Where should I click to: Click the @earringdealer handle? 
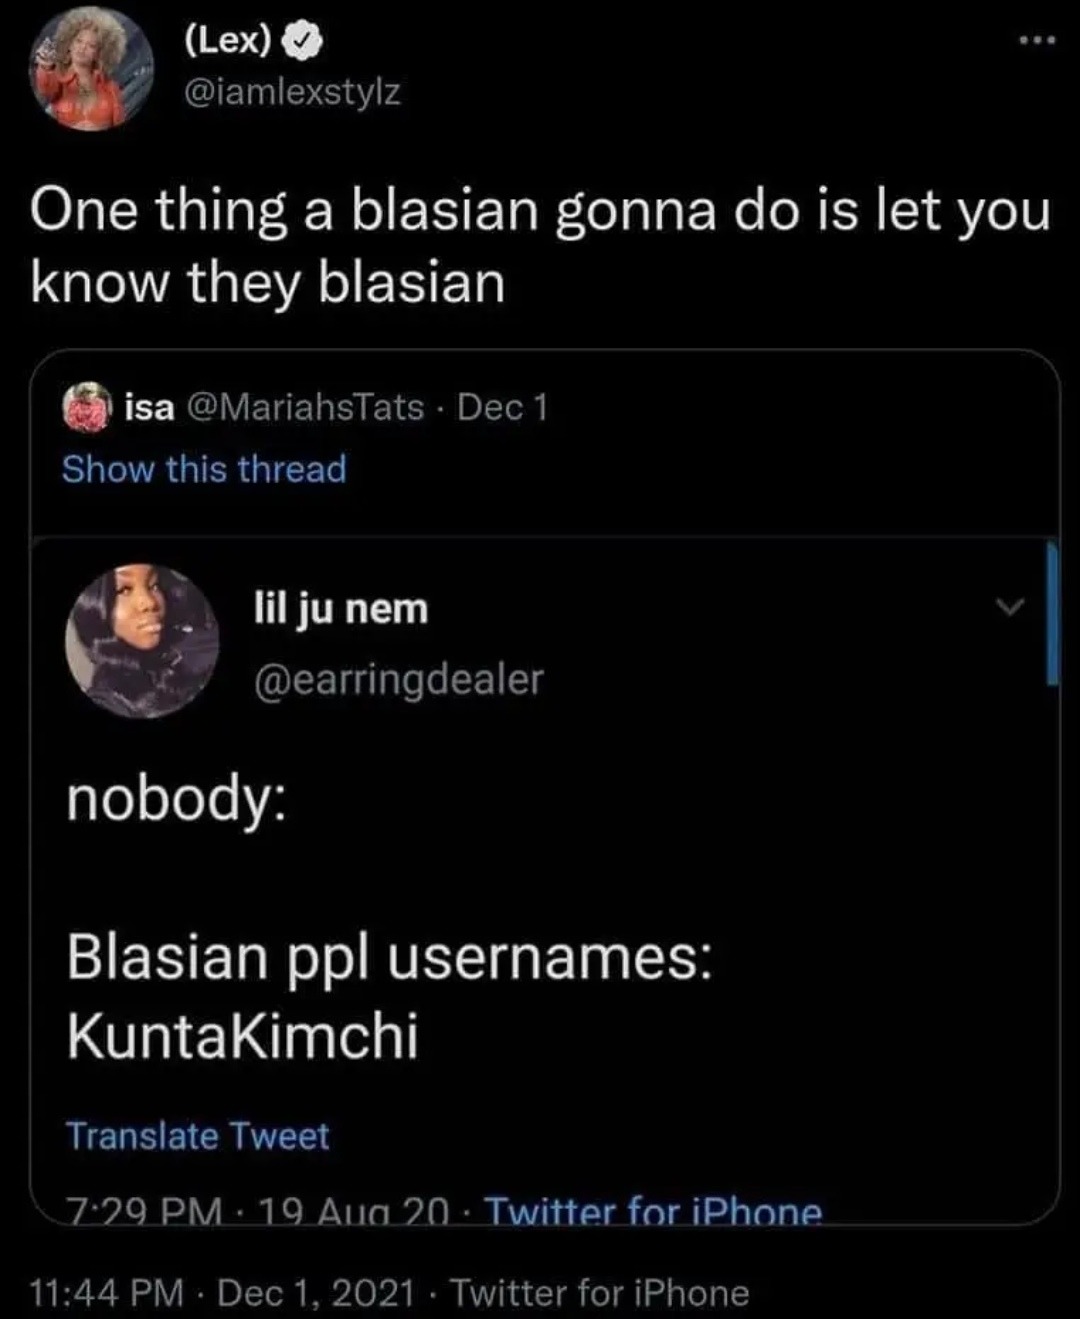tap(398, 679)
